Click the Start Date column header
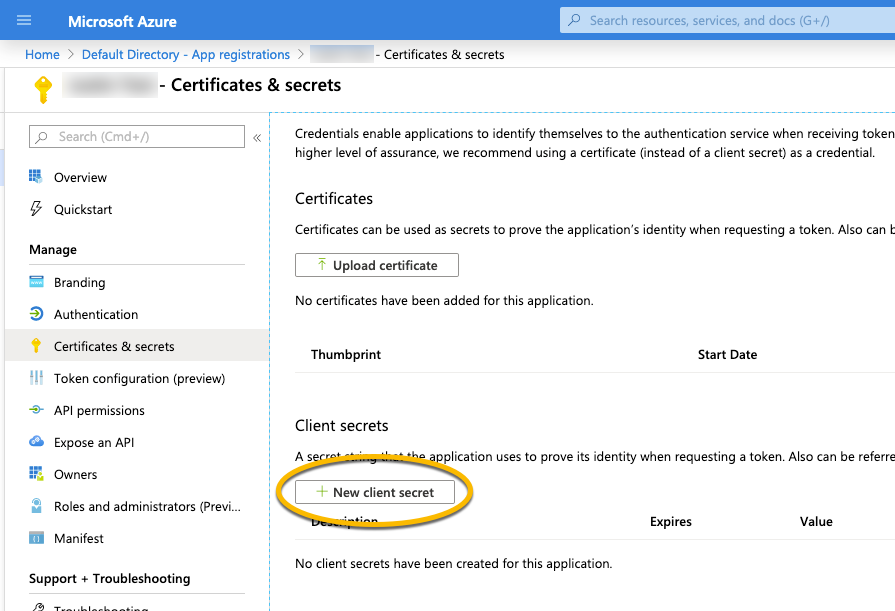Screen dimensions: 895x611 click(x=727, y=355)
